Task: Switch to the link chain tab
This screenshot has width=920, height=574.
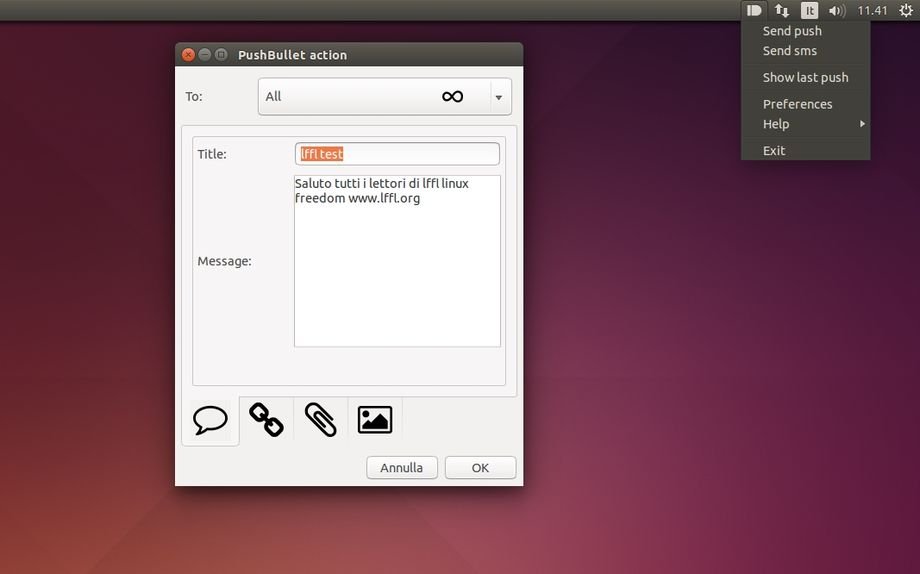Action: [266, 420]
